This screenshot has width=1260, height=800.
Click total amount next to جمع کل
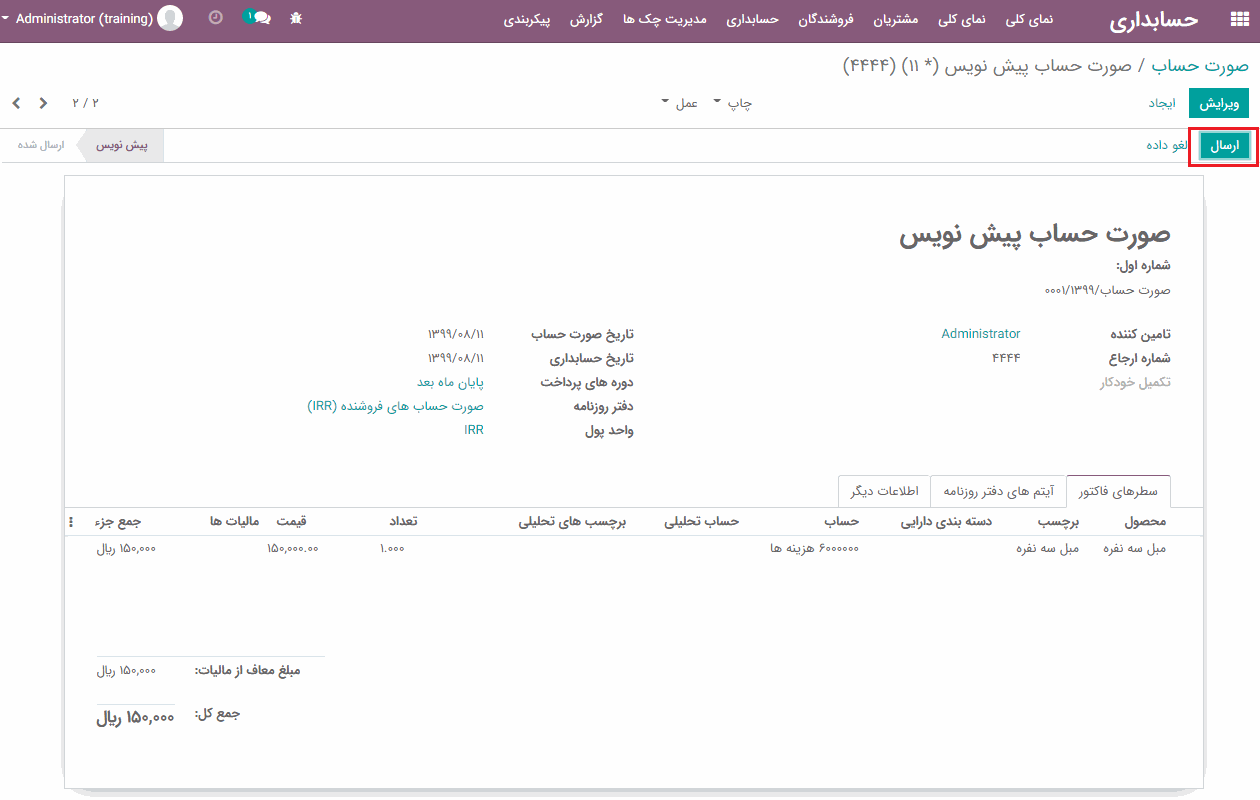click(135, 718)
